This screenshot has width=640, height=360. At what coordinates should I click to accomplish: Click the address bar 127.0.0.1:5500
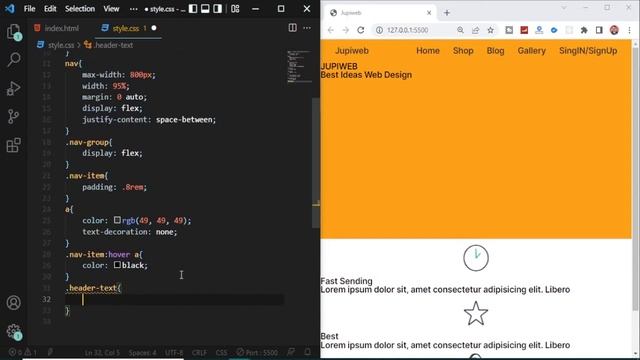407,30
